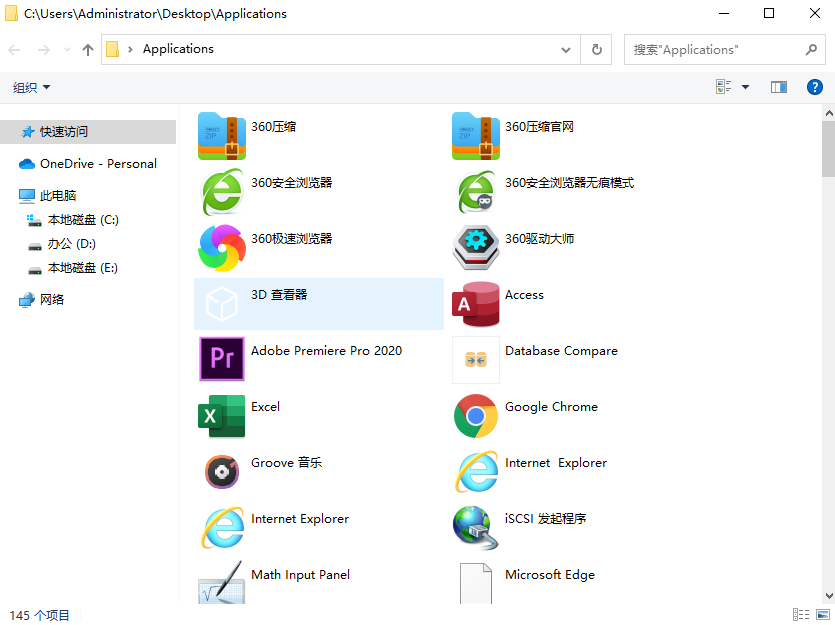Screen dimensions: 835x625
Task: Select 快速访问 in navigation pane
Action: (64, 132)
